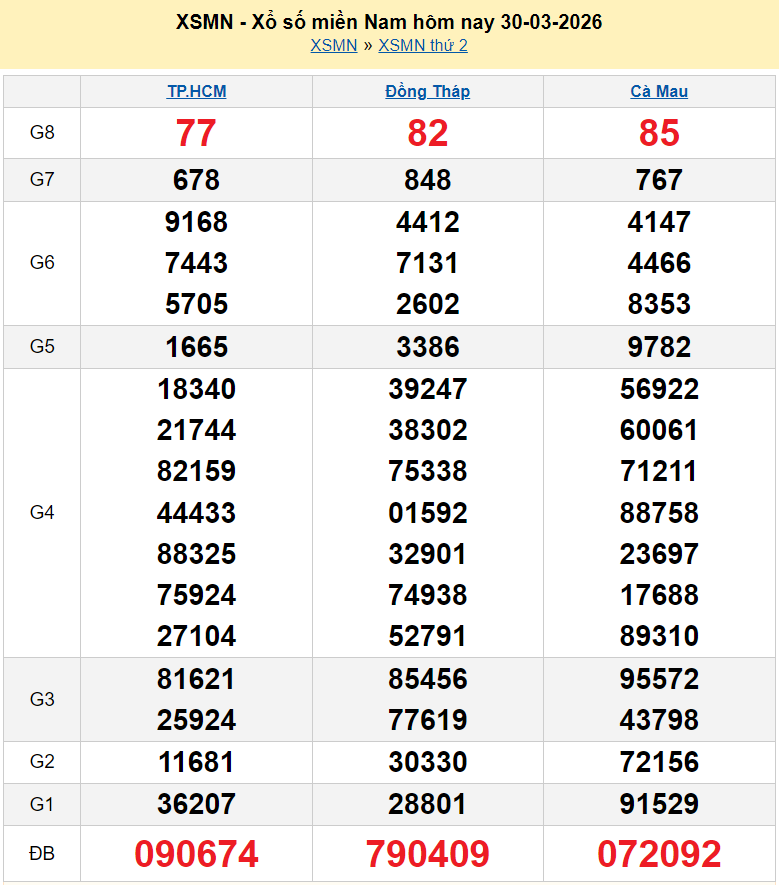The width and height of the screenshot is (779, 885).
Task: Click the TP.HCM column header link
Action: (x=196, y=92)
